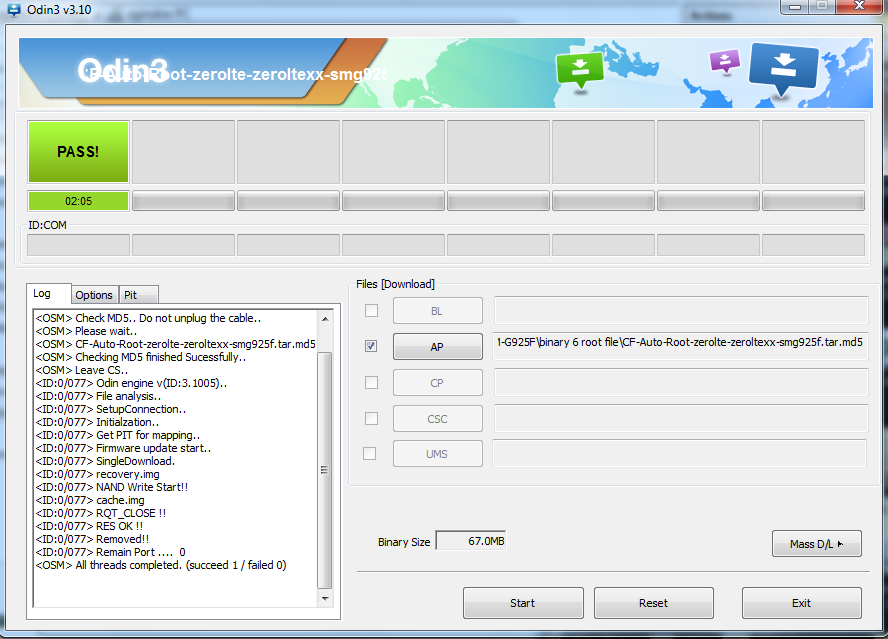
Task: Click the UMS file browse button
Action: (x=438, y=454)
